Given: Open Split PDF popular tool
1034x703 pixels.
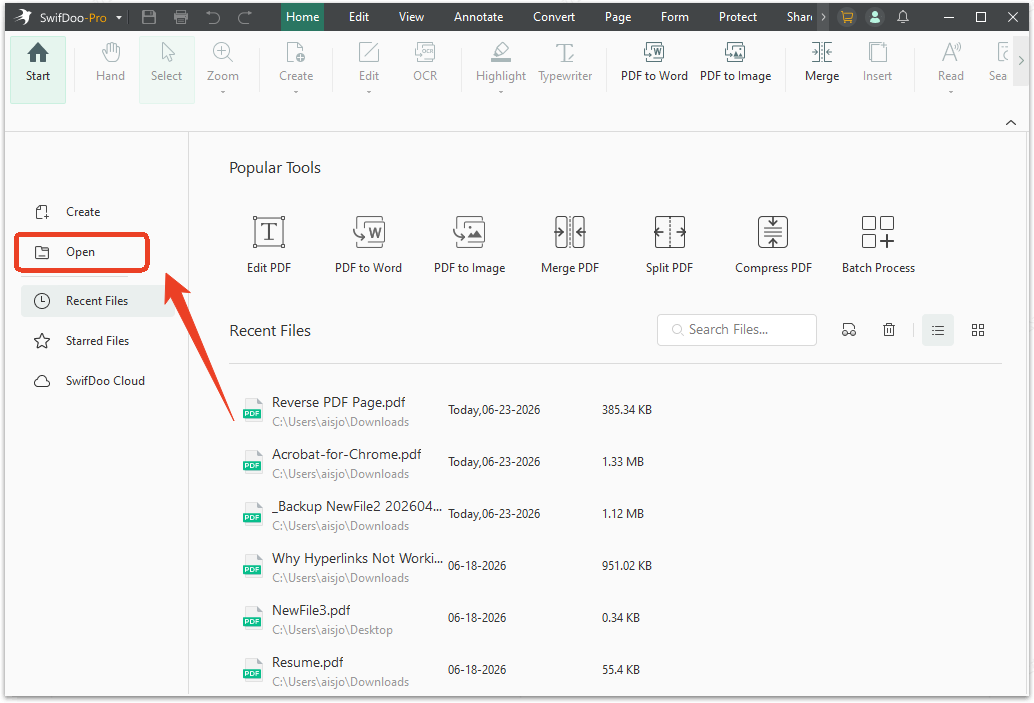Looking at the screenshot, I should [x=669, y=244].
